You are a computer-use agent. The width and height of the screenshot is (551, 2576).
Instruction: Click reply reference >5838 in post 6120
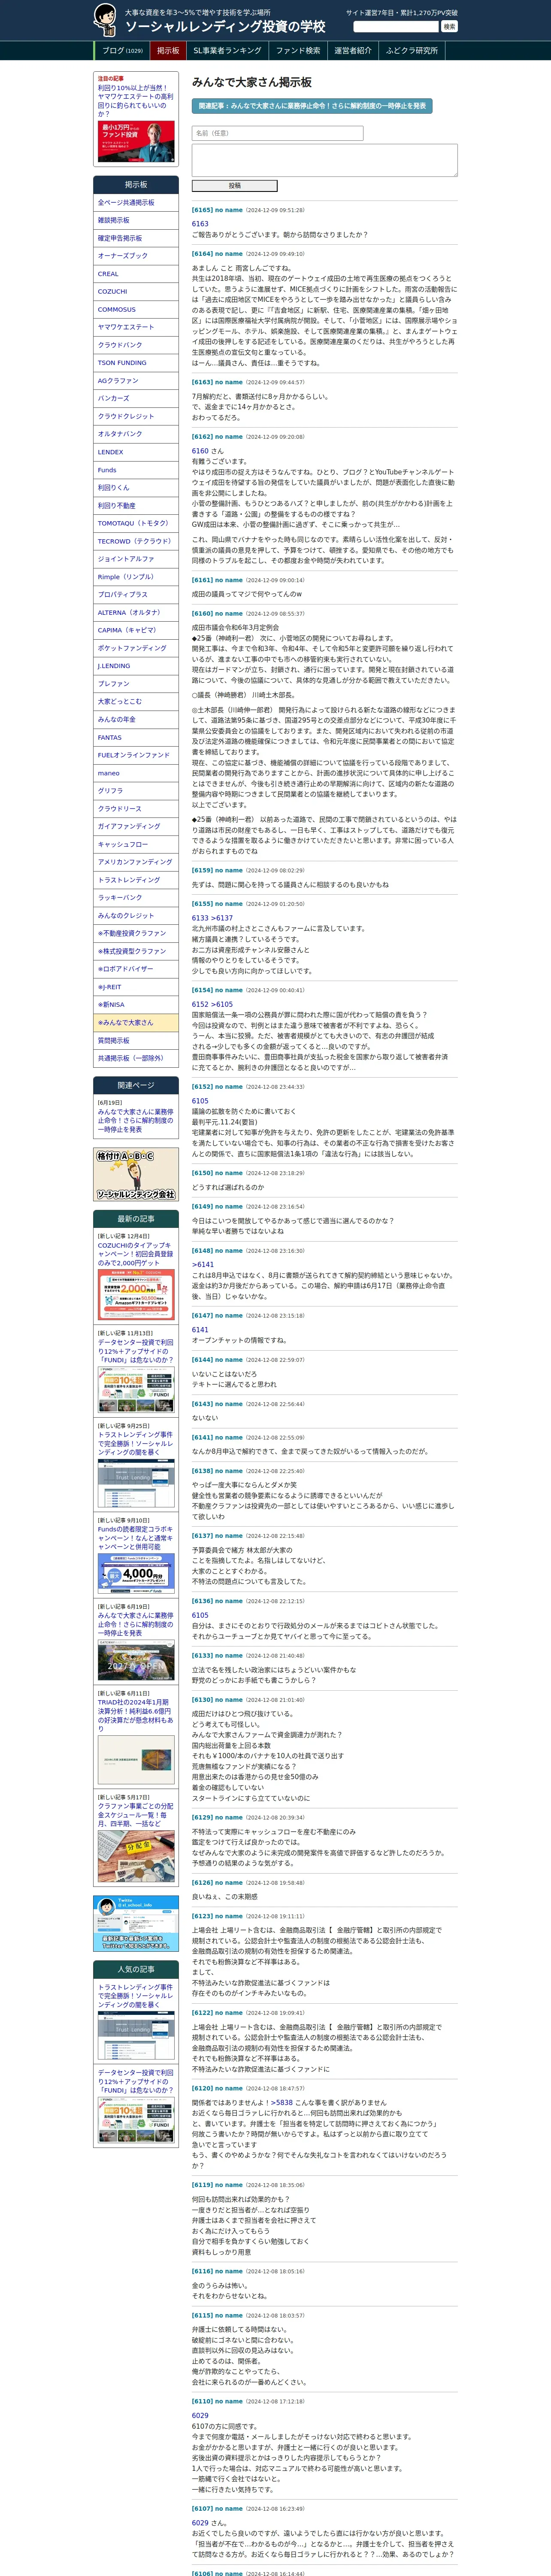[x=282, y=2103]
